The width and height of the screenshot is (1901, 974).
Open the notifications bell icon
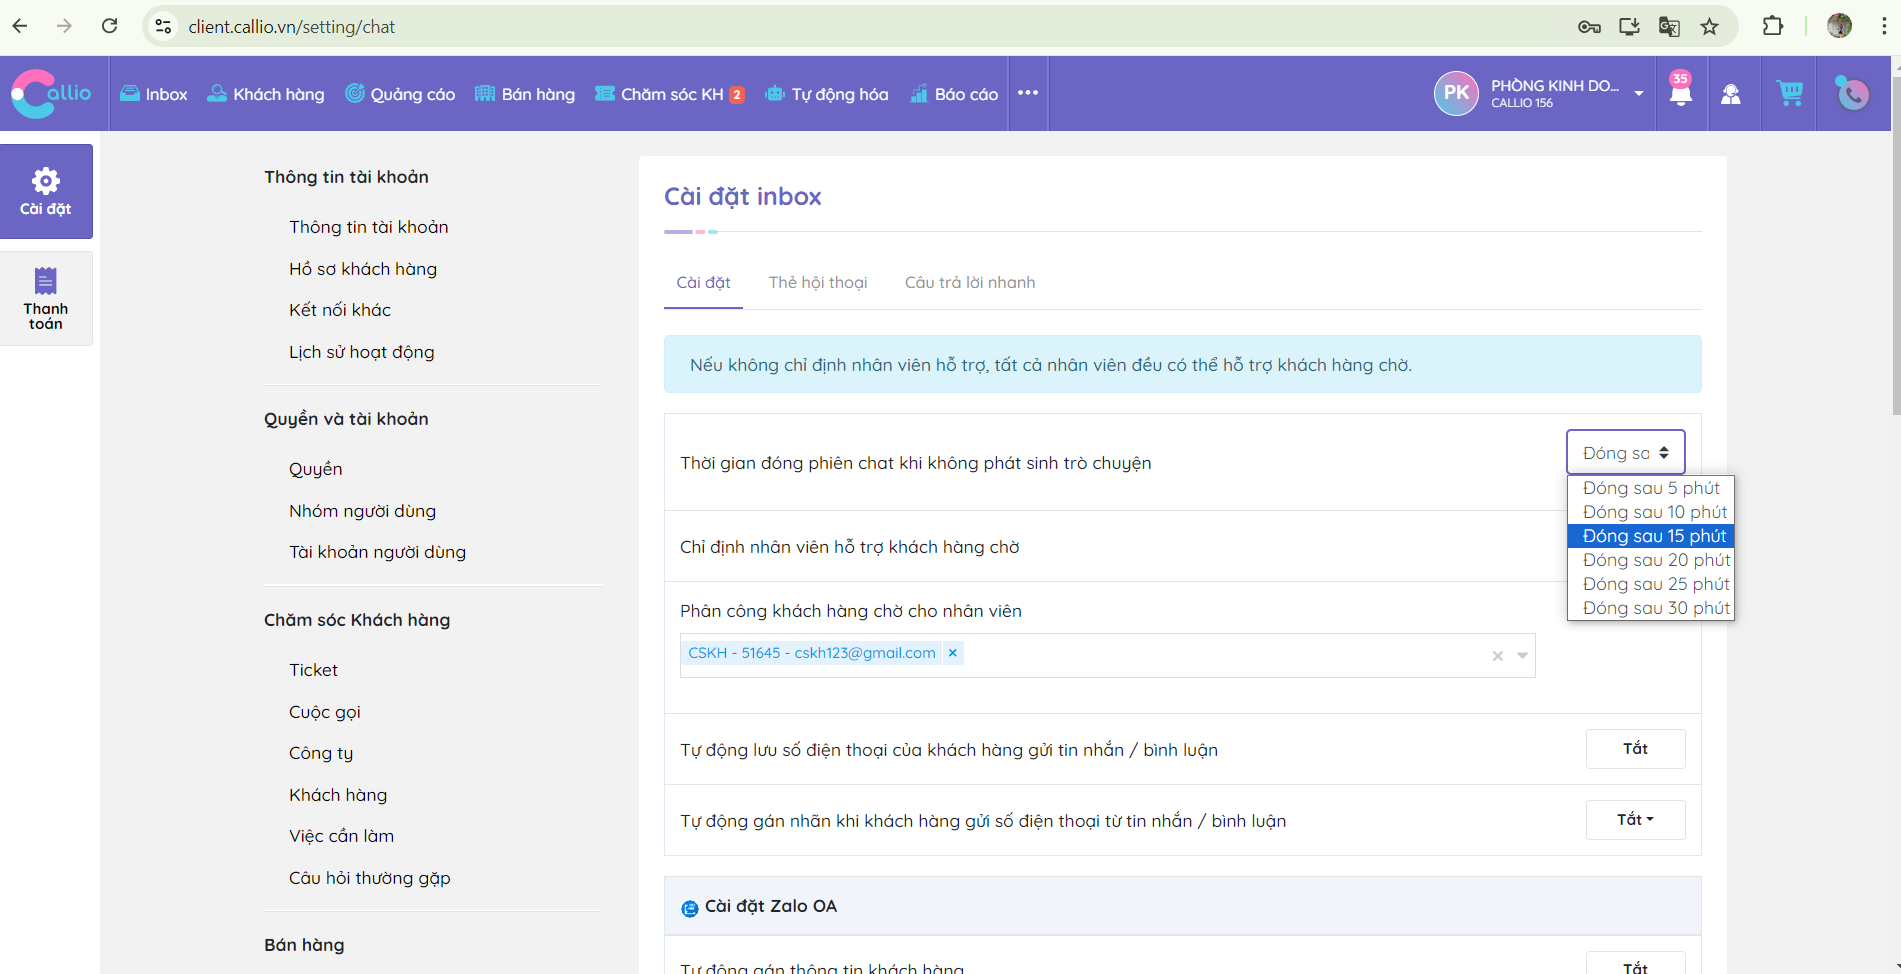pos(1681,92)
